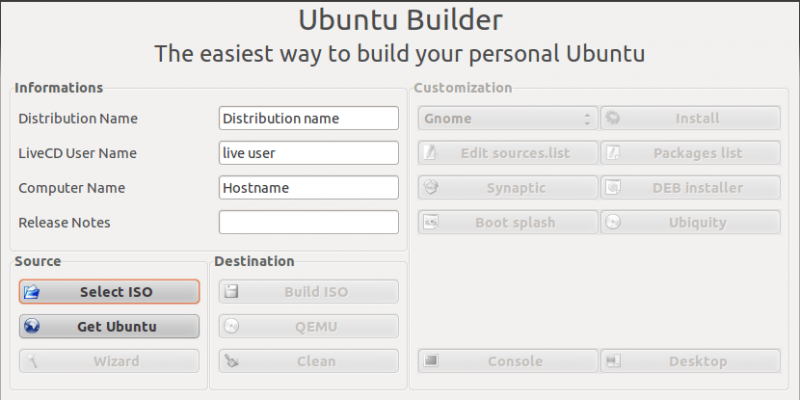Click the globe icon on Get Ubuntu

32,327
